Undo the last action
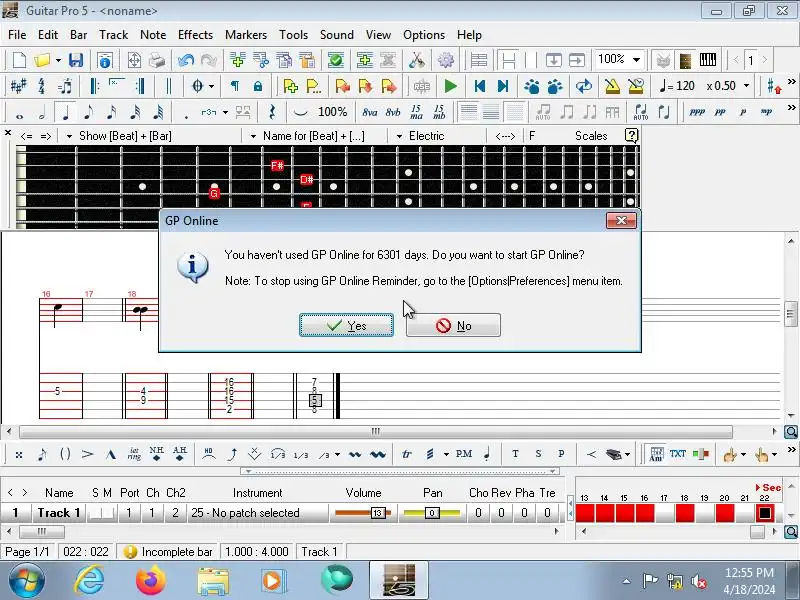The height and width of the screenshot is (600, 800). coord(186,60)
